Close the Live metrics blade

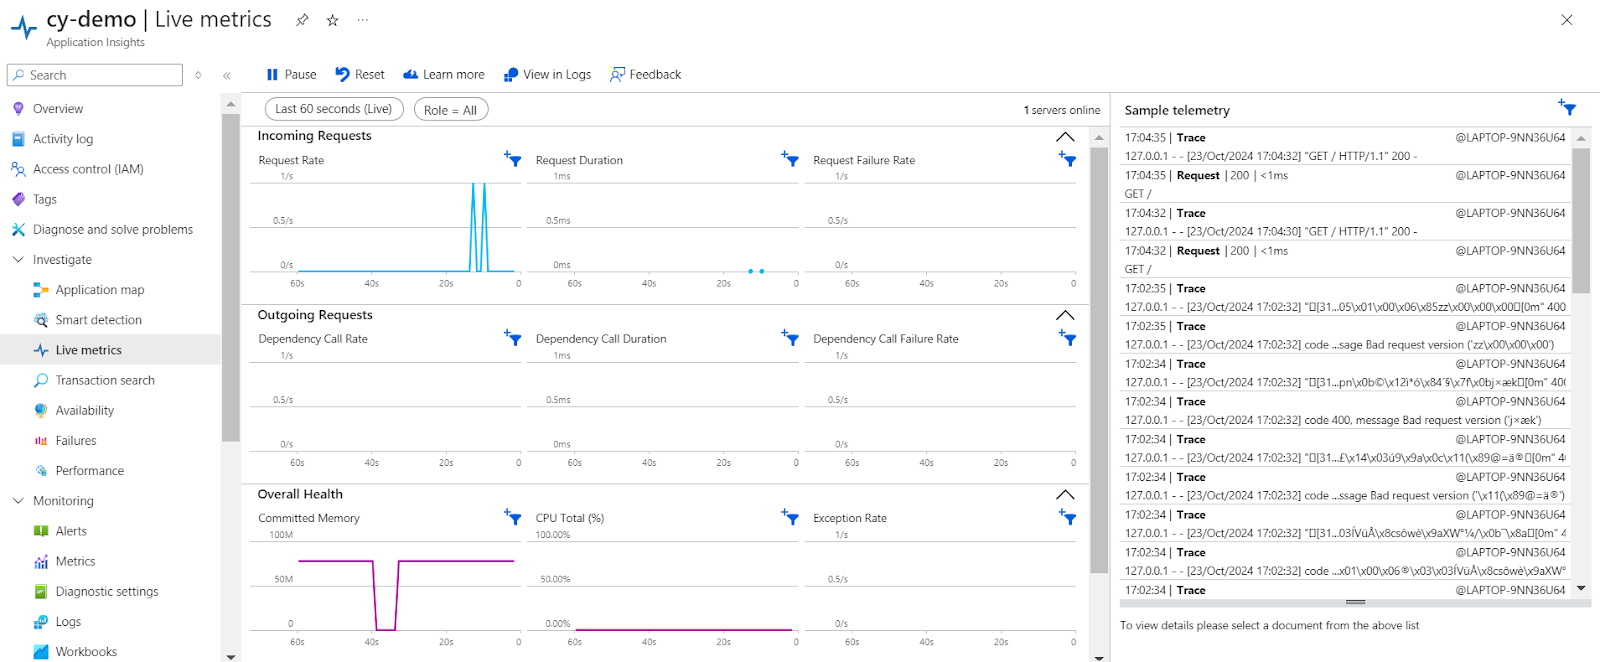coord(1567,20)
